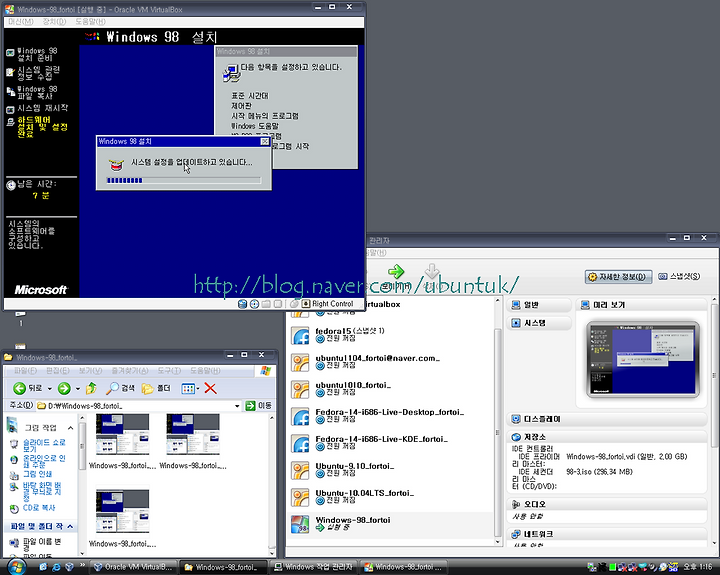Open the Explorer address bar dropdown
Screen dimensions: 720x575
pos(237,406)
